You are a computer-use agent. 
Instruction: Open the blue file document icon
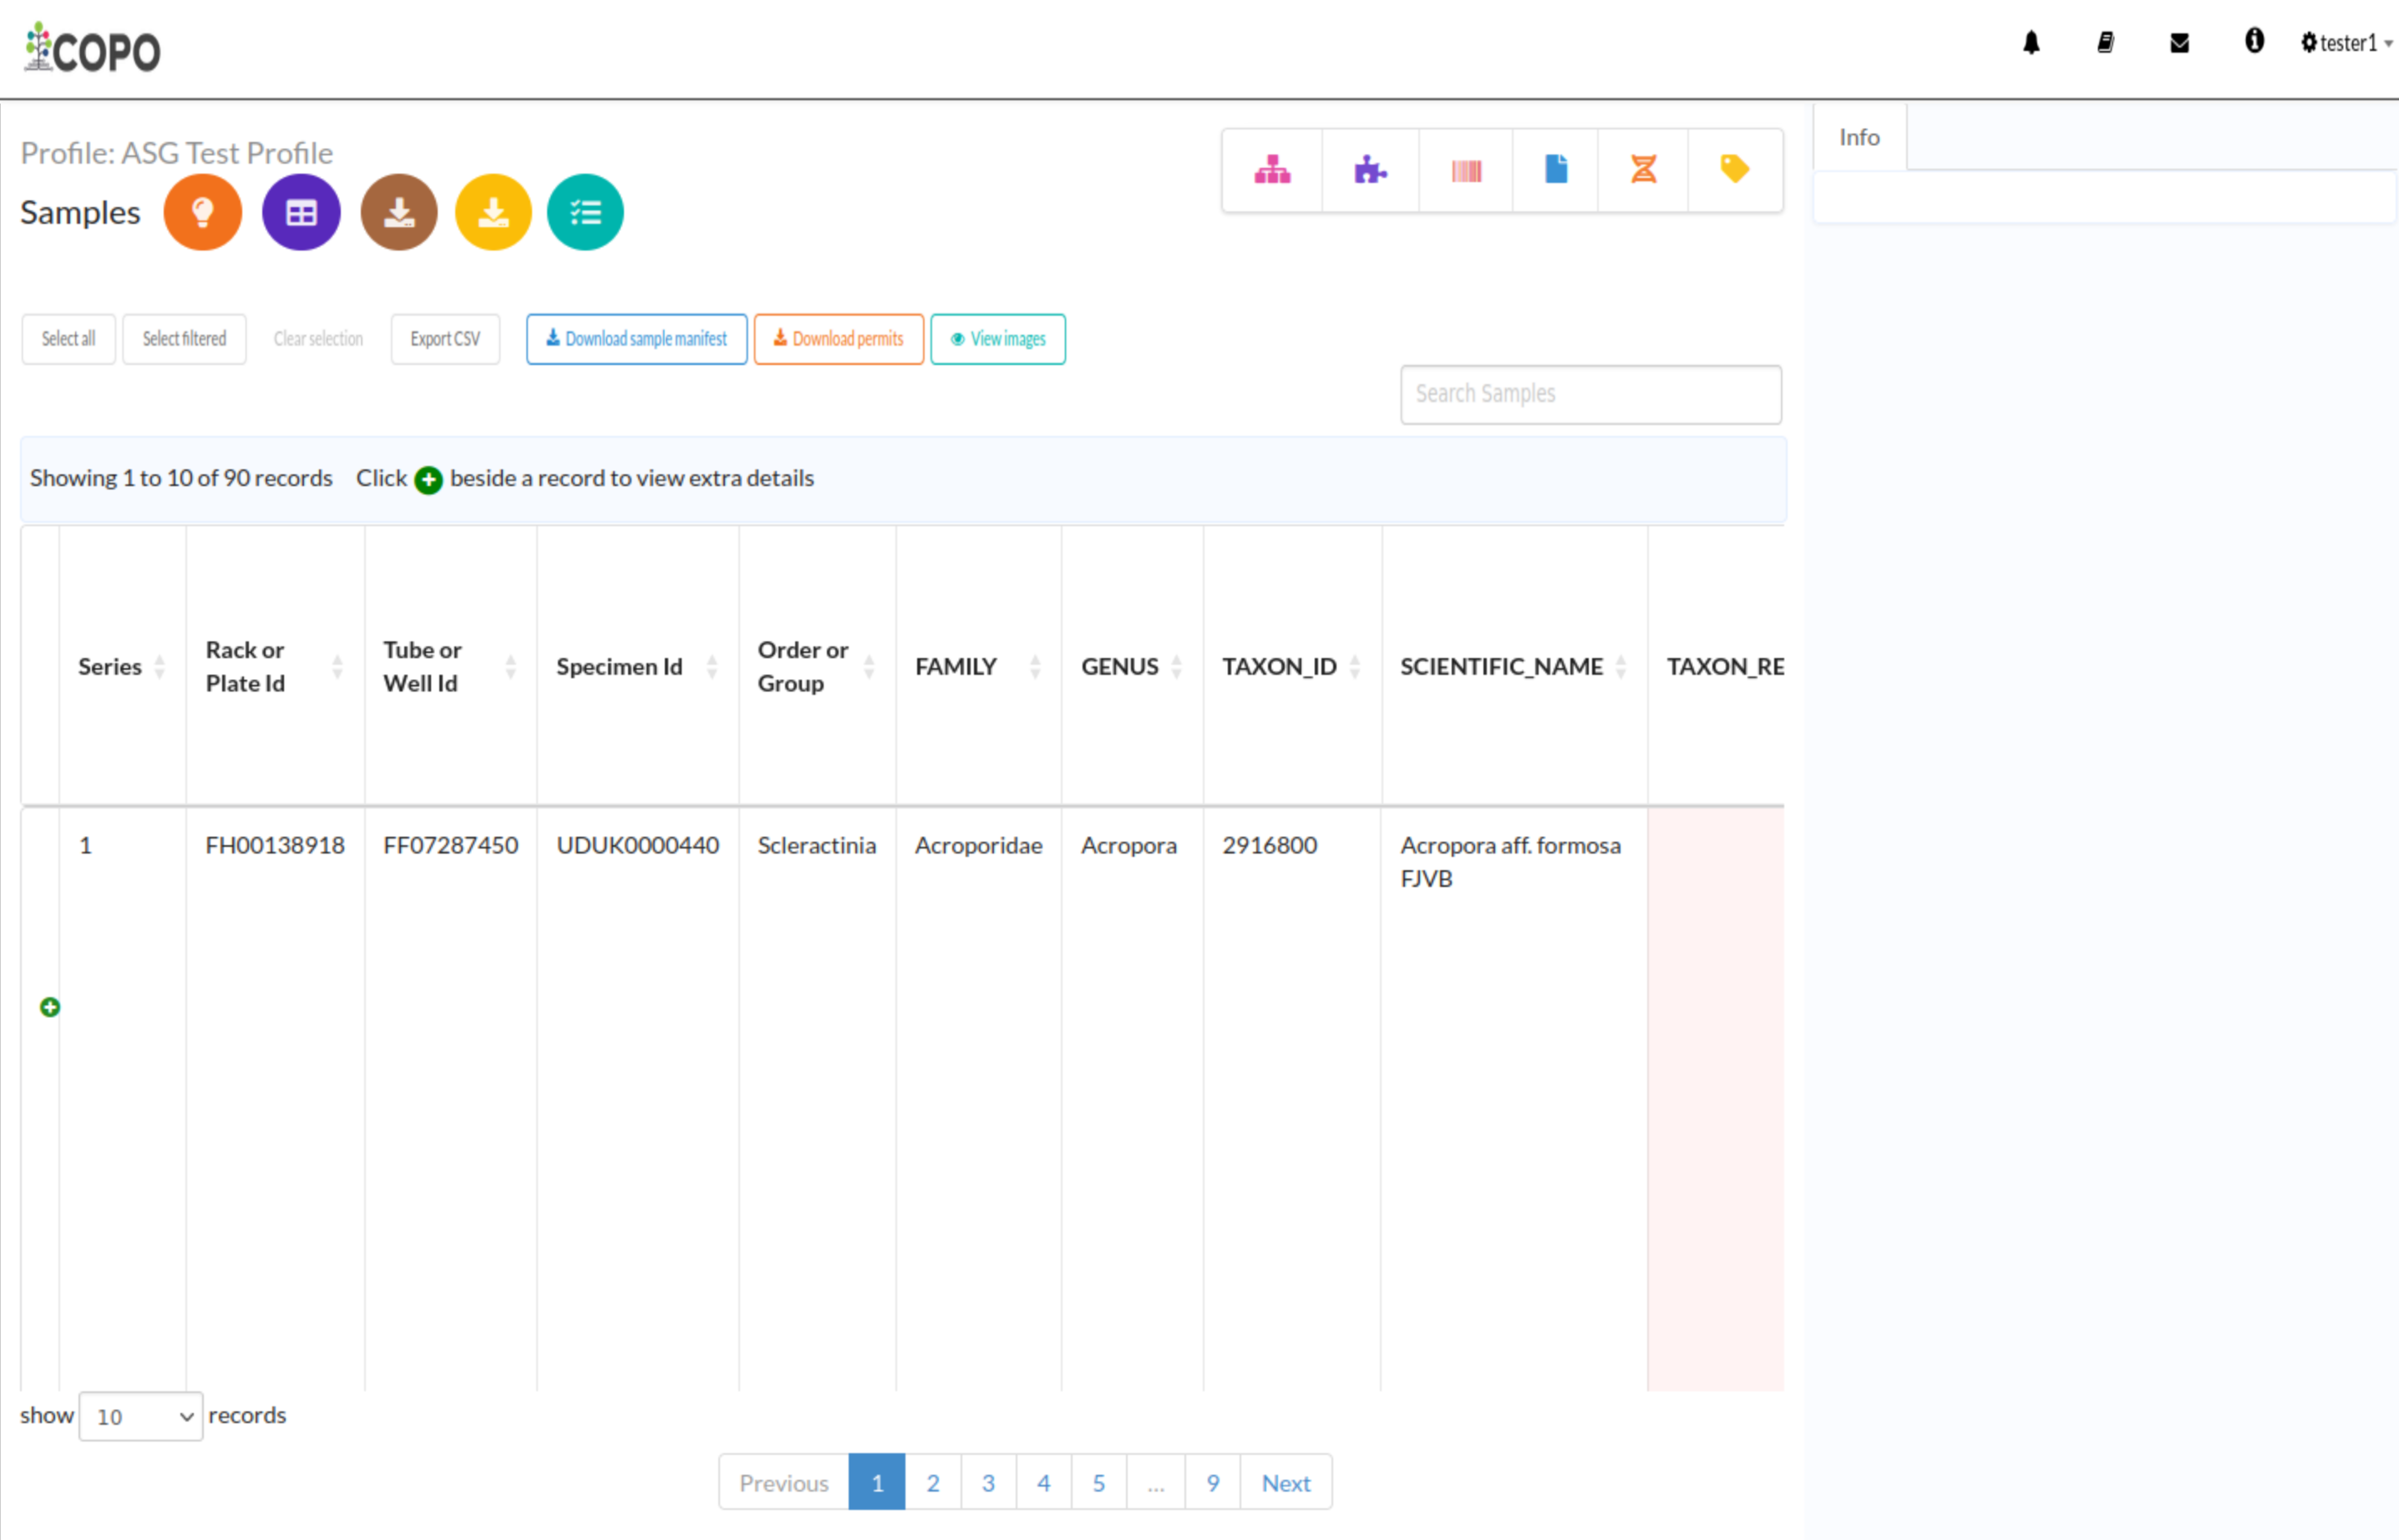coord(1555,170)
